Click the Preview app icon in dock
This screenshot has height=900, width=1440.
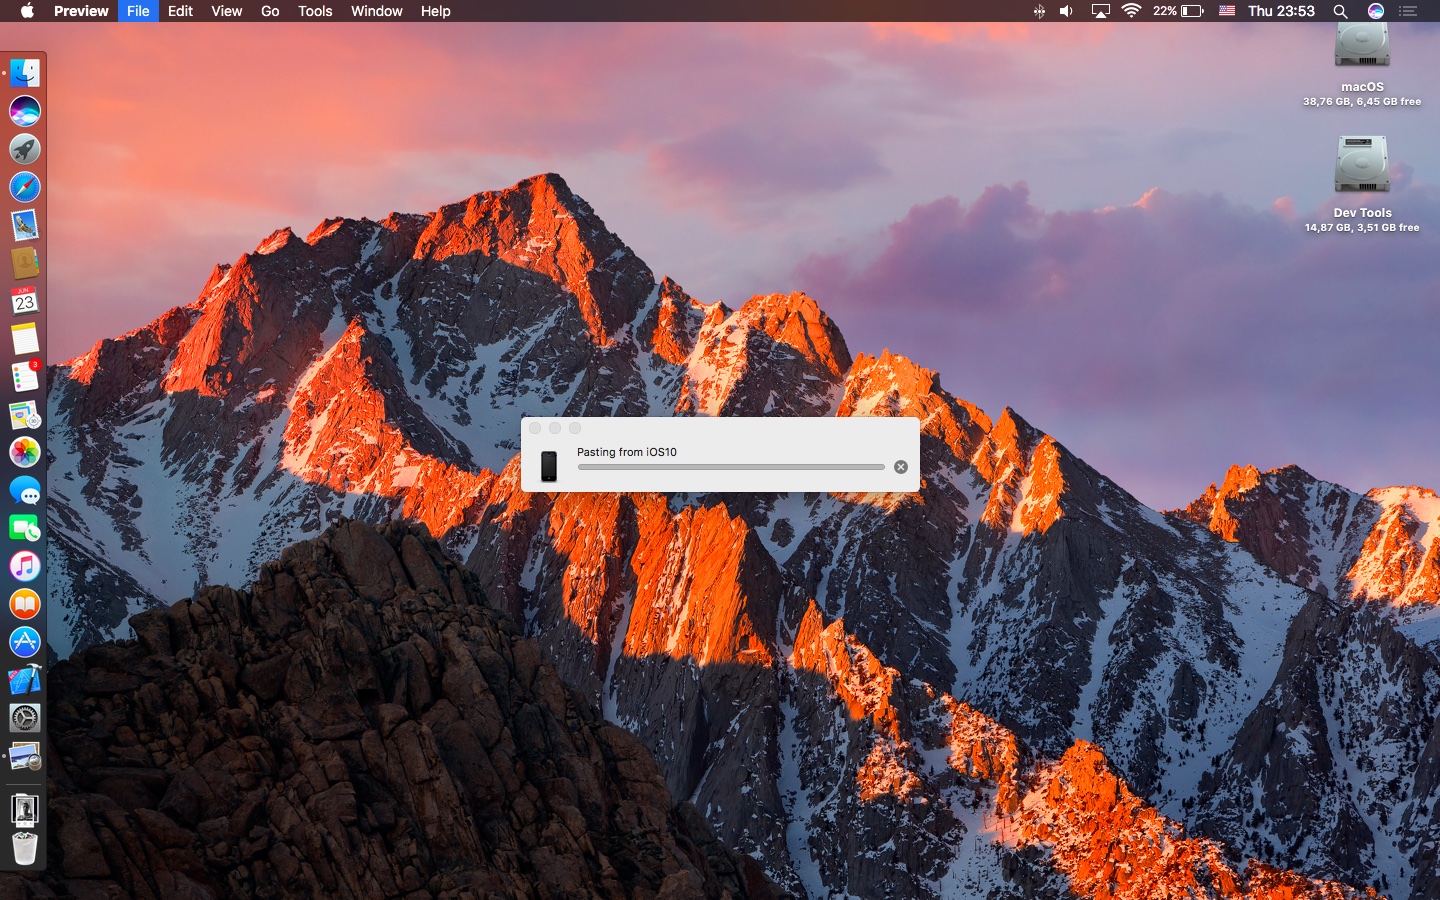[x=25, y=756]
